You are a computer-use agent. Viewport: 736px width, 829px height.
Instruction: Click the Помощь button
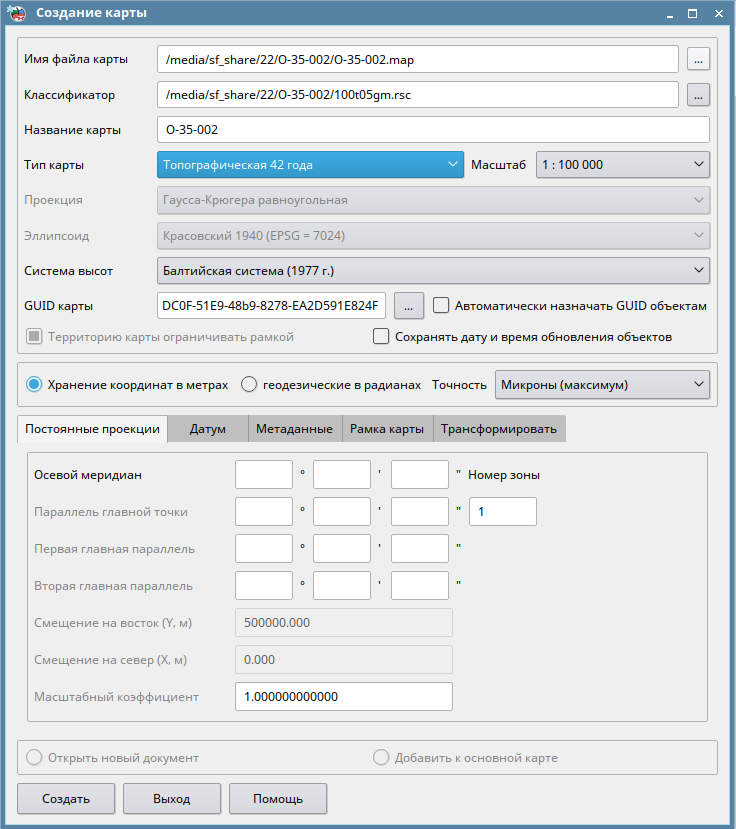278,799
